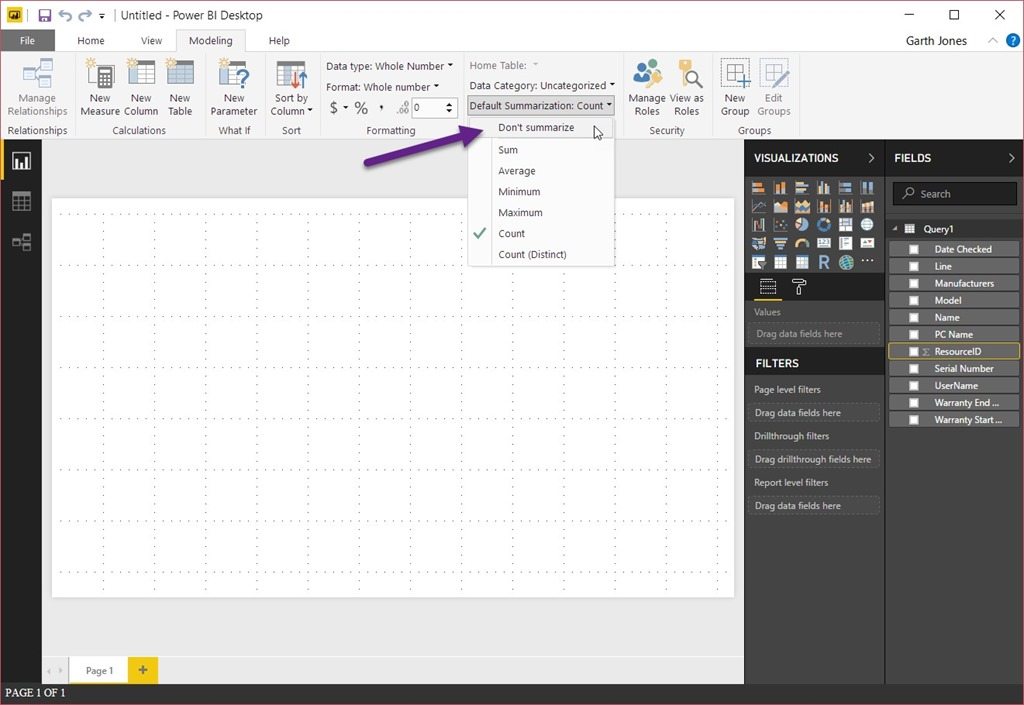Collapse the Visualizations pane chevron

[x=871, y=158]
